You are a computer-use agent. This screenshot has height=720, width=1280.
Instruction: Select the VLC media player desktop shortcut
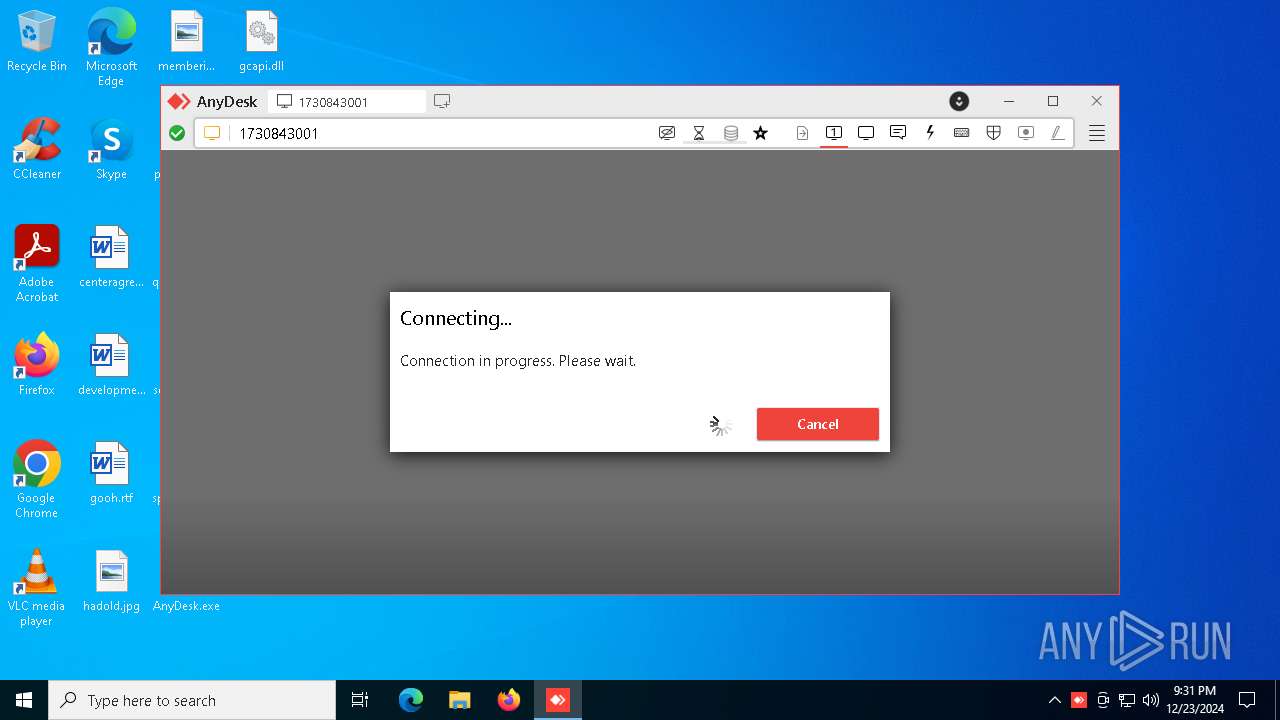[x=37, y=587]
